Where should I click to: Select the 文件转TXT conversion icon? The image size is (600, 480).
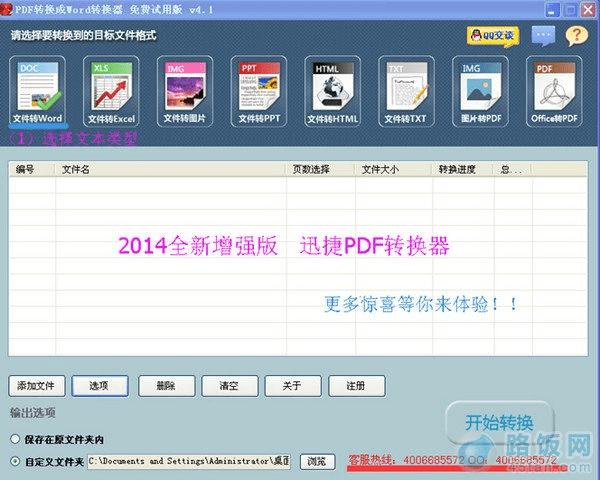point(406,91)
